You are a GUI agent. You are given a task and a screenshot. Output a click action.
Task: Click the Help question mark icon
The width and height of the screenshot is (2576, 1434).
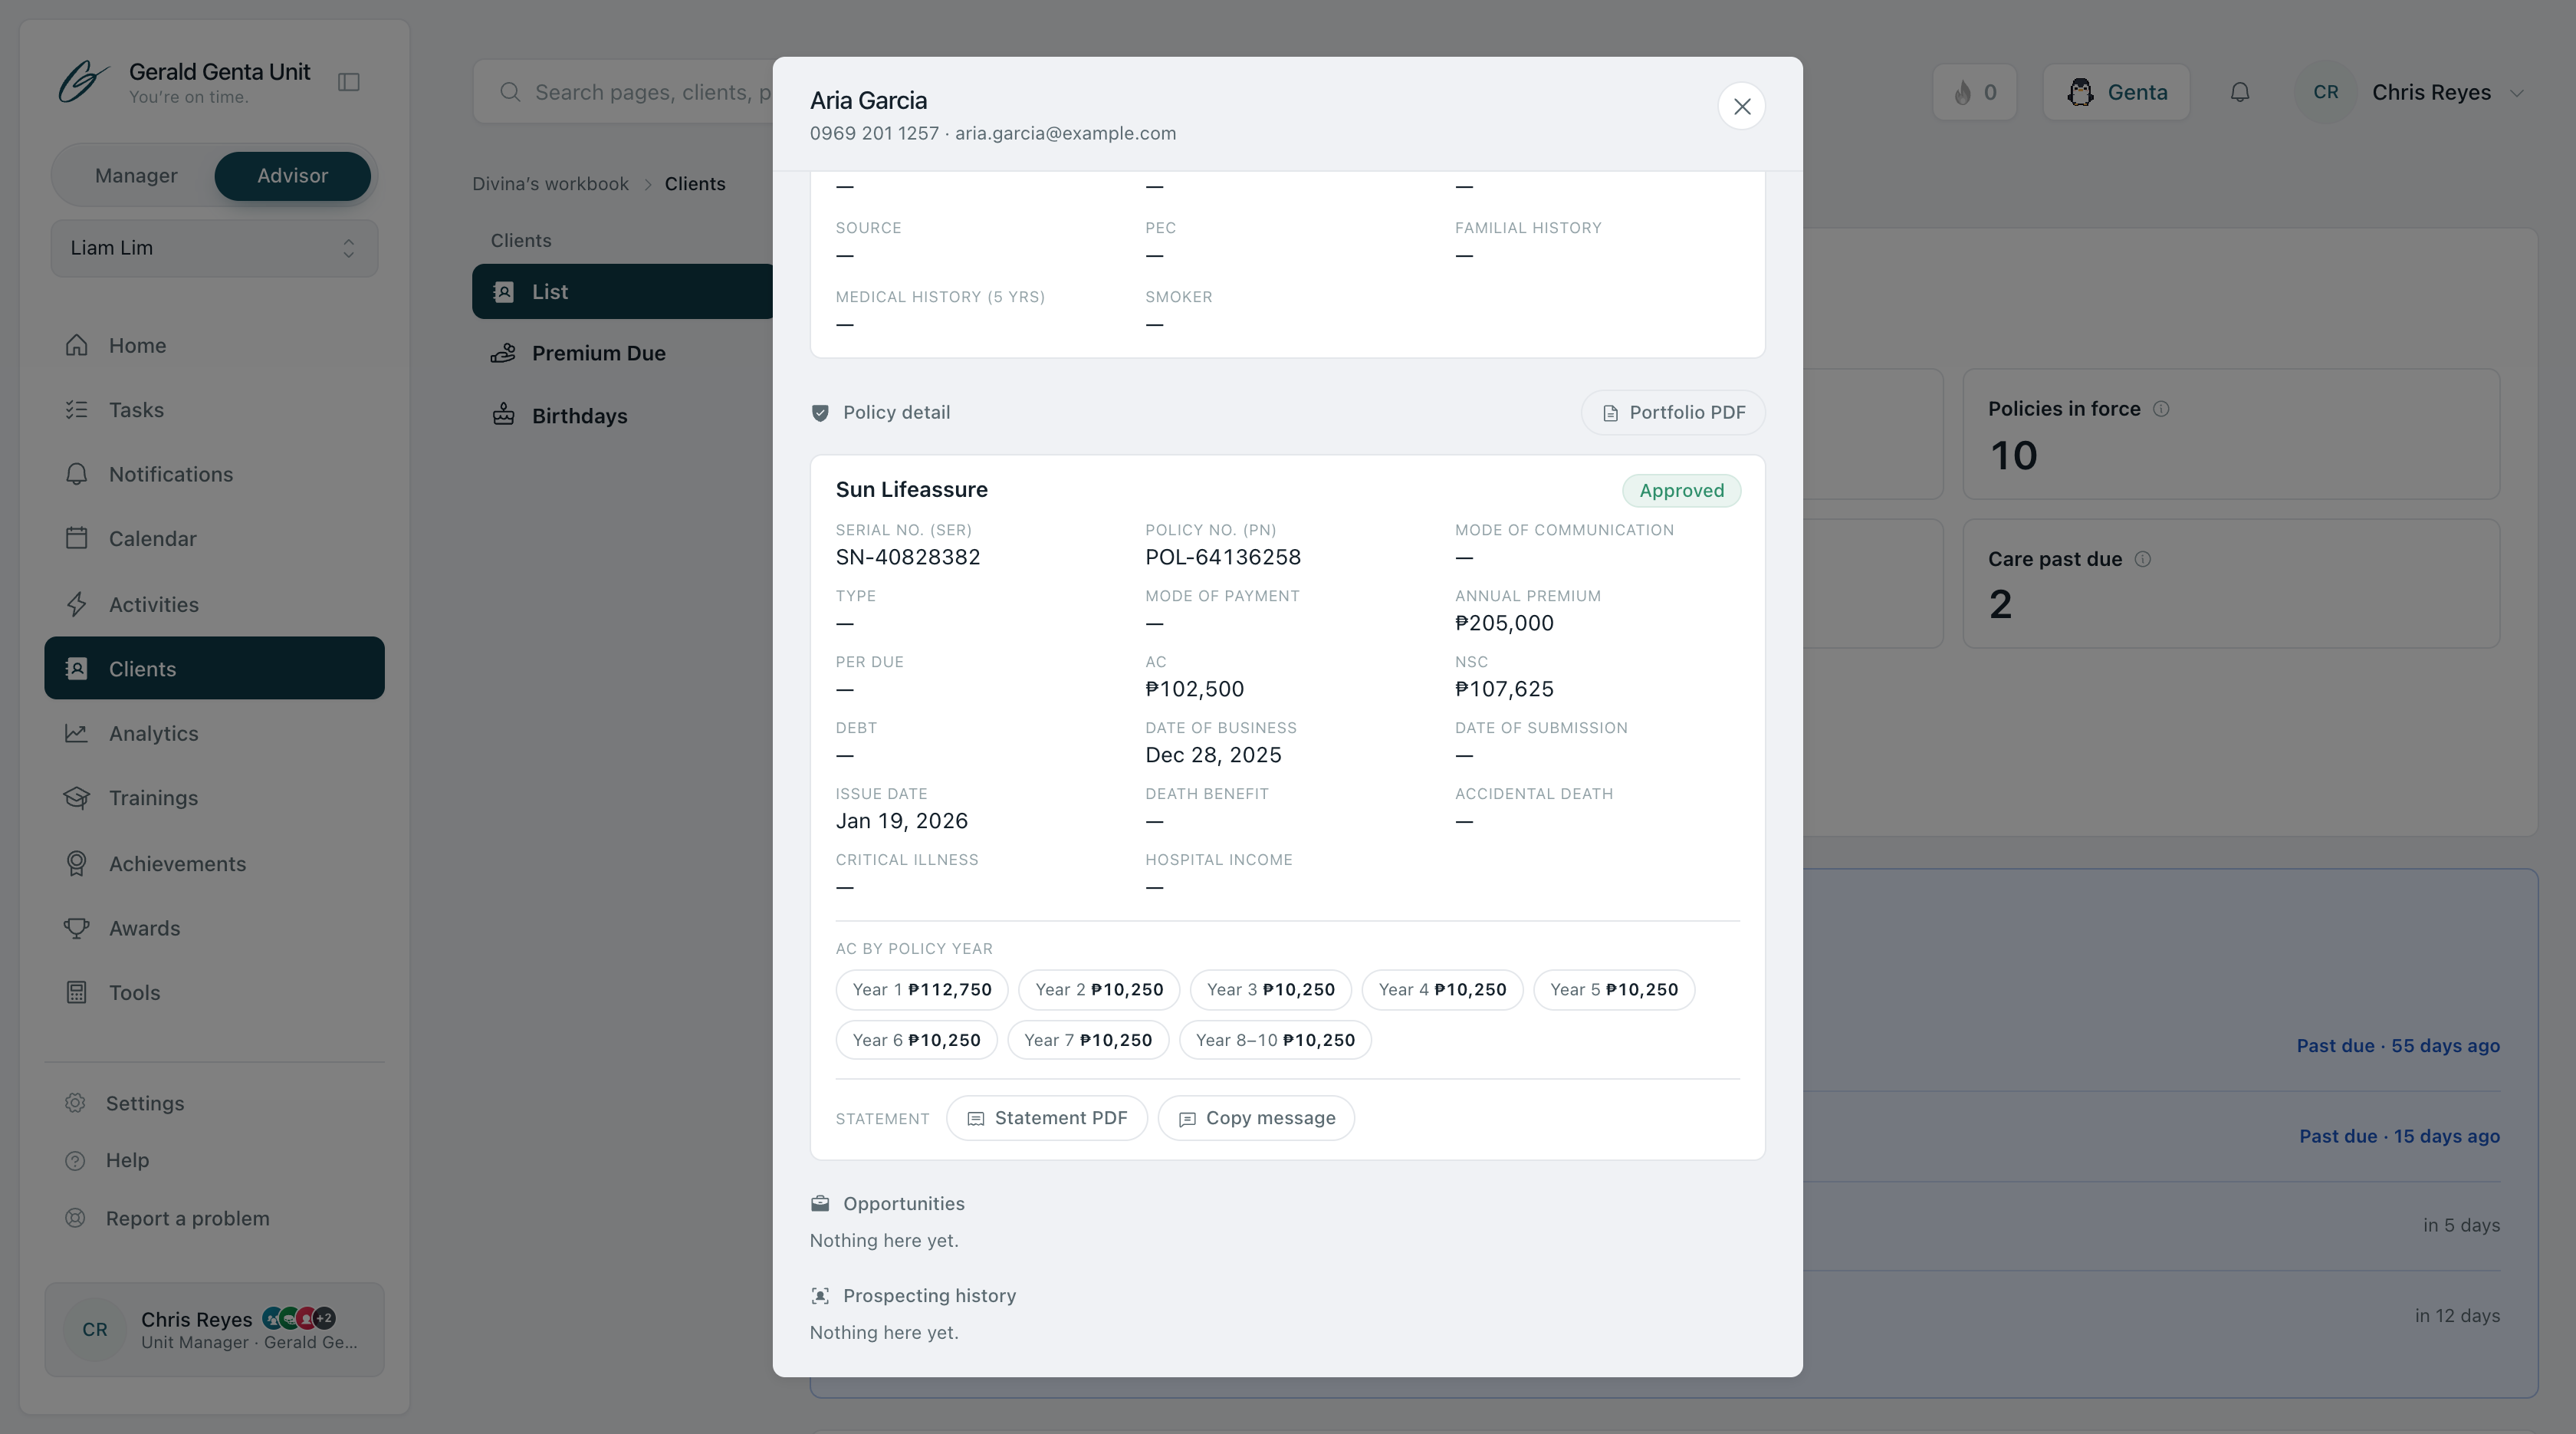coord(75,1160)
